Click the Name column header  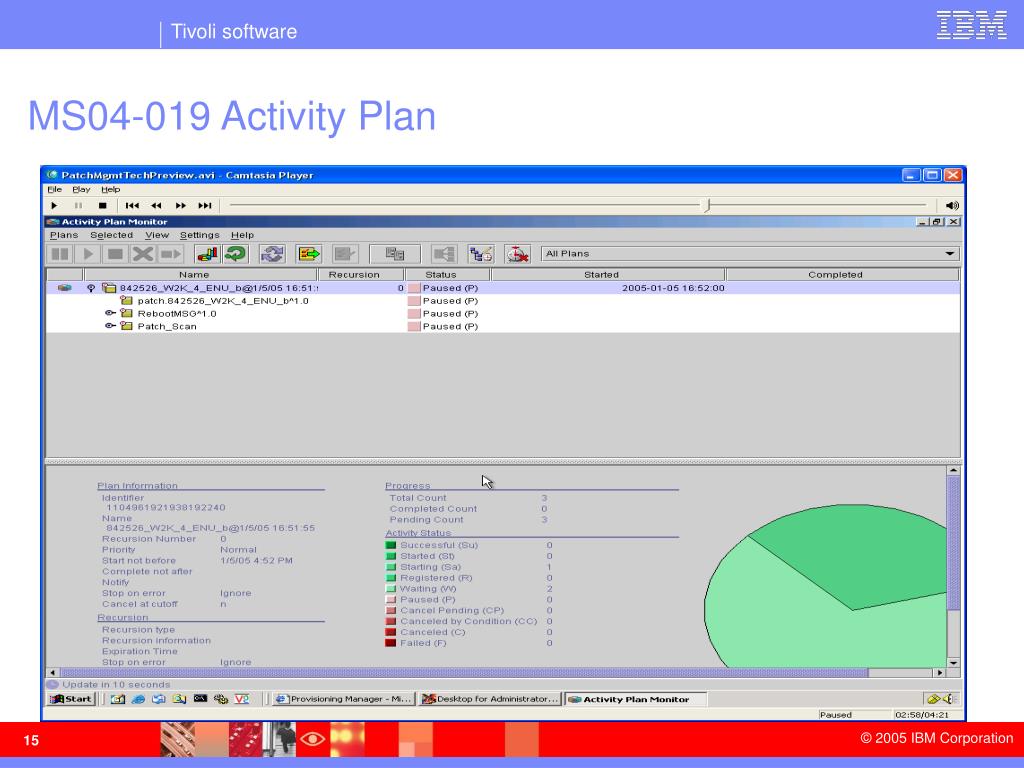200,275
